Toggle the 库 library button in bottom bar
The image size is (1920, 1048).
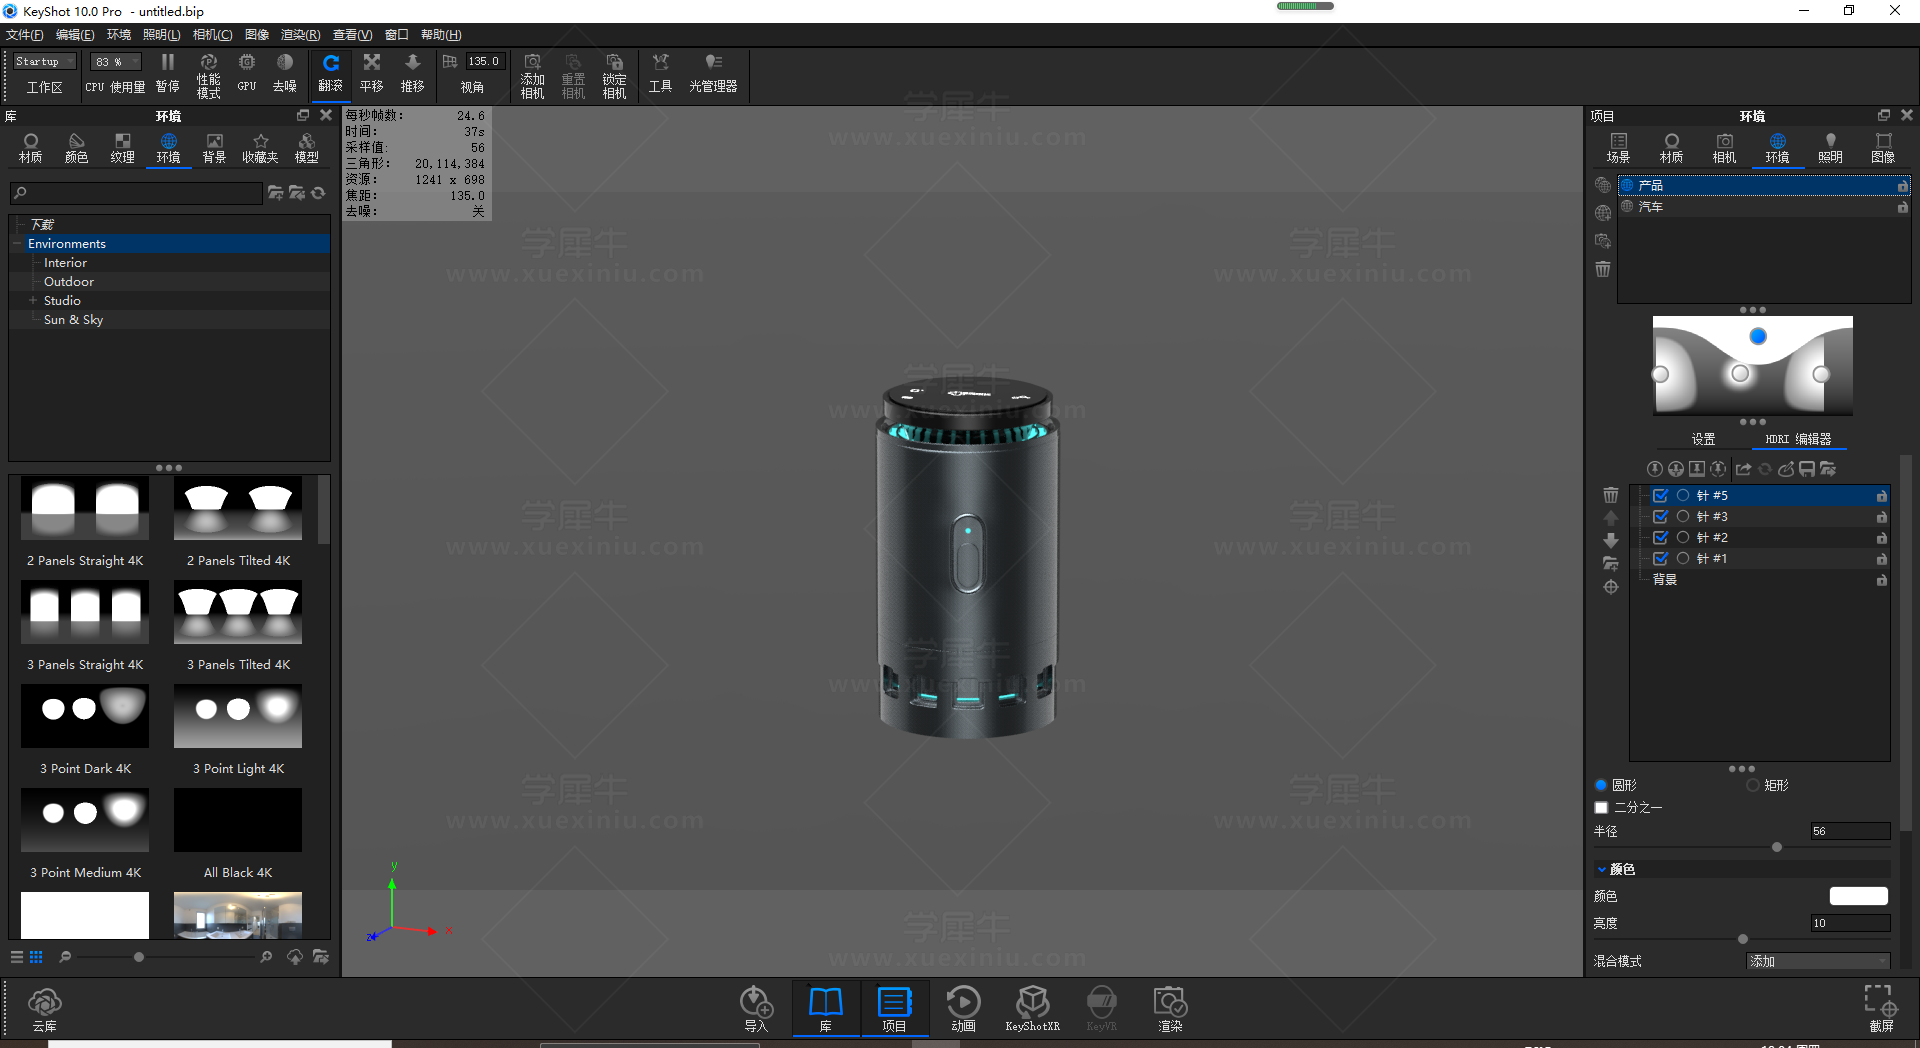(x=826, y=1009)
